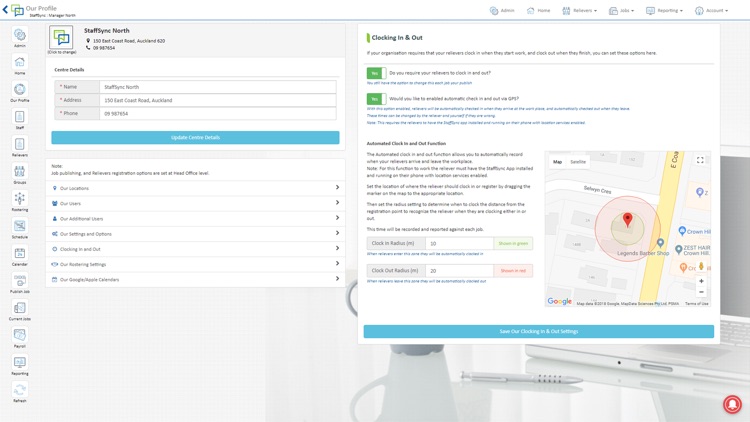Click the Street View pegman on map

click(701, 266)
